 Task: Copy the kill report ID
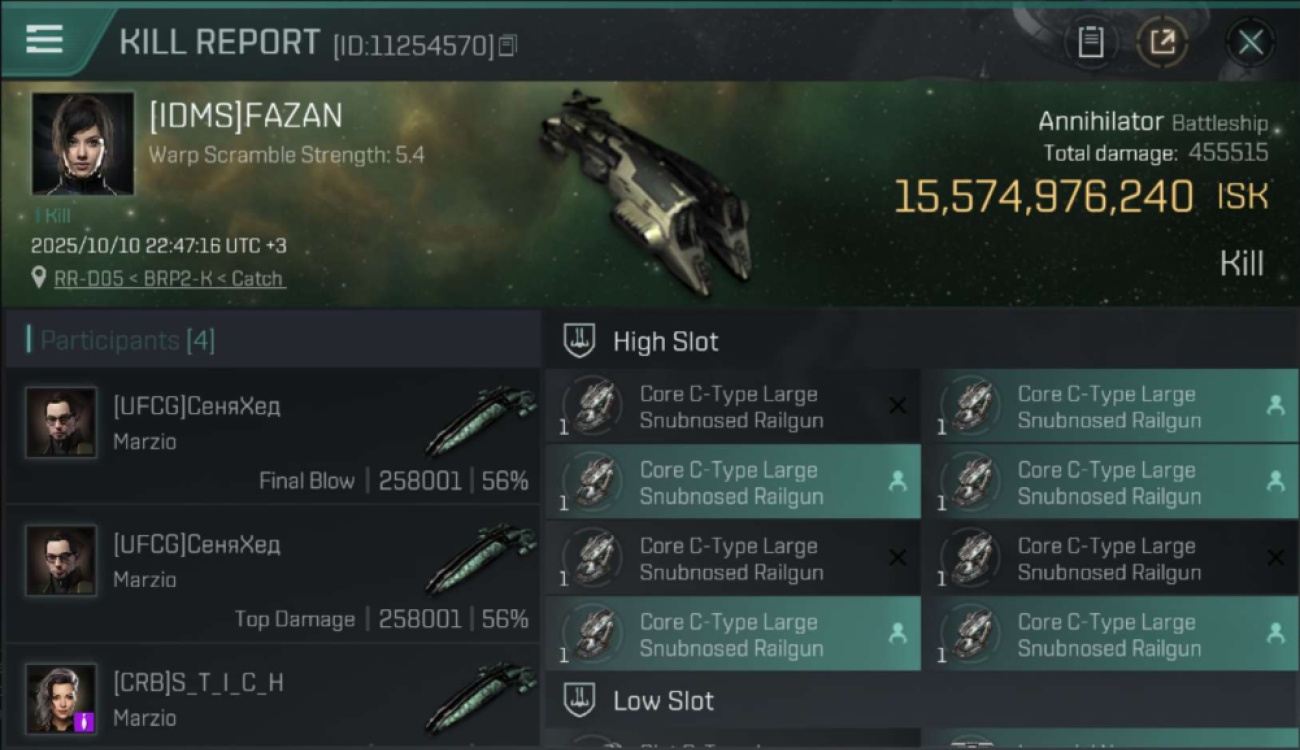pos(508,45)
